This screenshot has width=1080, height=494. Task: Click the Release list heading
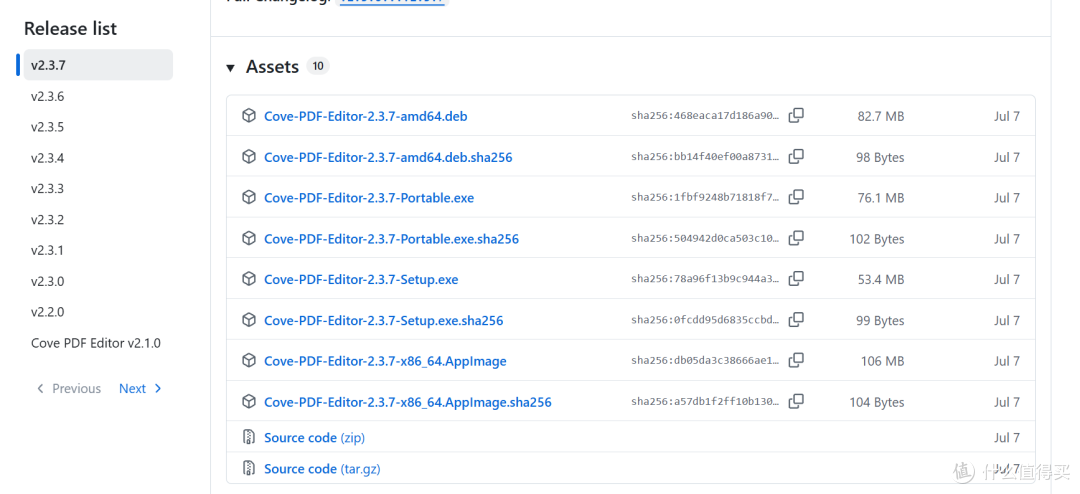click(70, 28)
